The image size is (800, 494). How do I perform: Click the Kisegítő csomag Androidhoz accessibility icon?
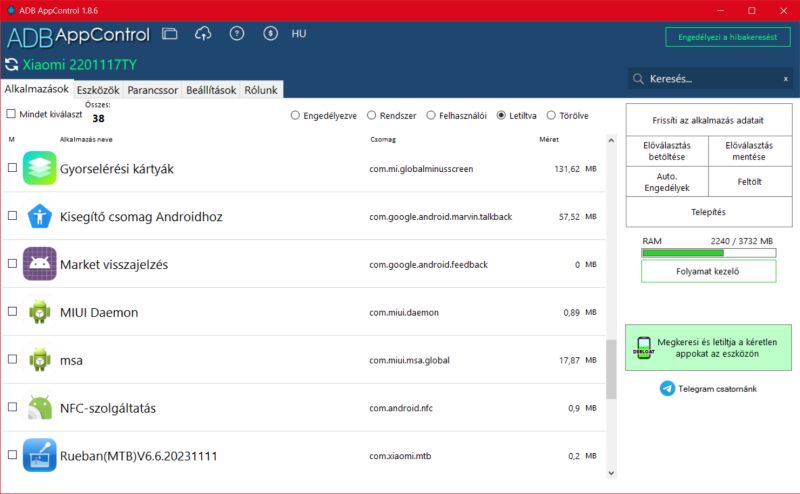40,216
